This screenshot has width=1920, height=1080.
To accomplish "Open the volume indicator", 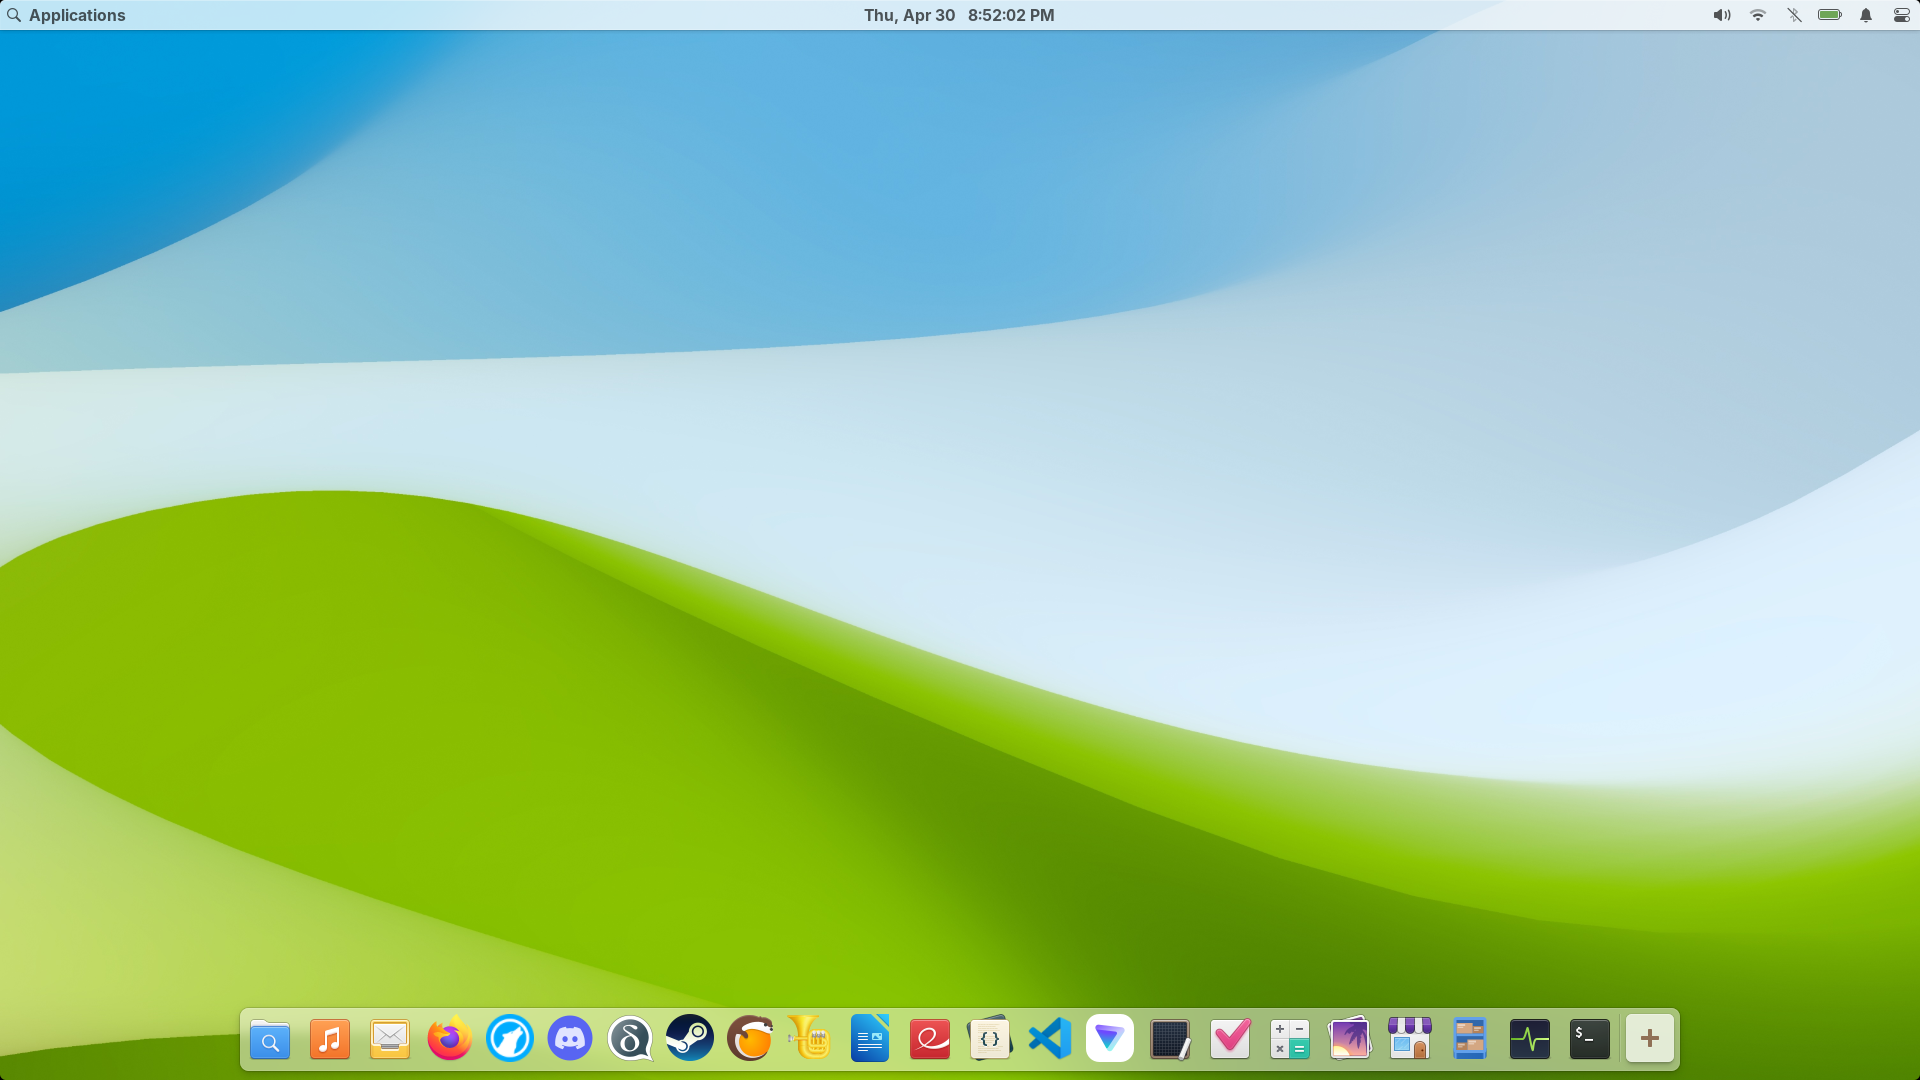I will tap(1722, 15).
